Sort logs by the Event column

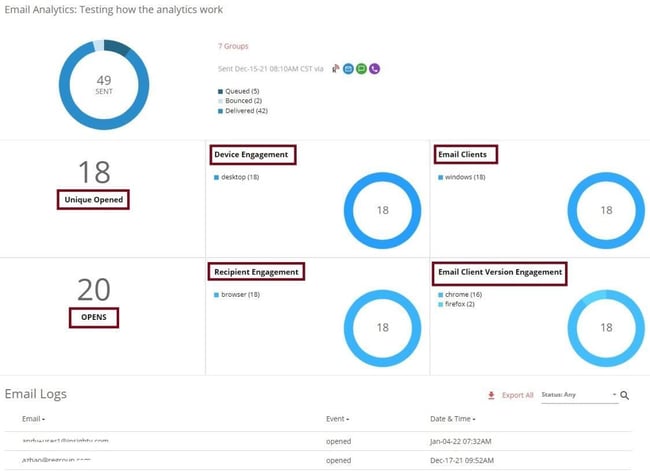tap(337, 419)
